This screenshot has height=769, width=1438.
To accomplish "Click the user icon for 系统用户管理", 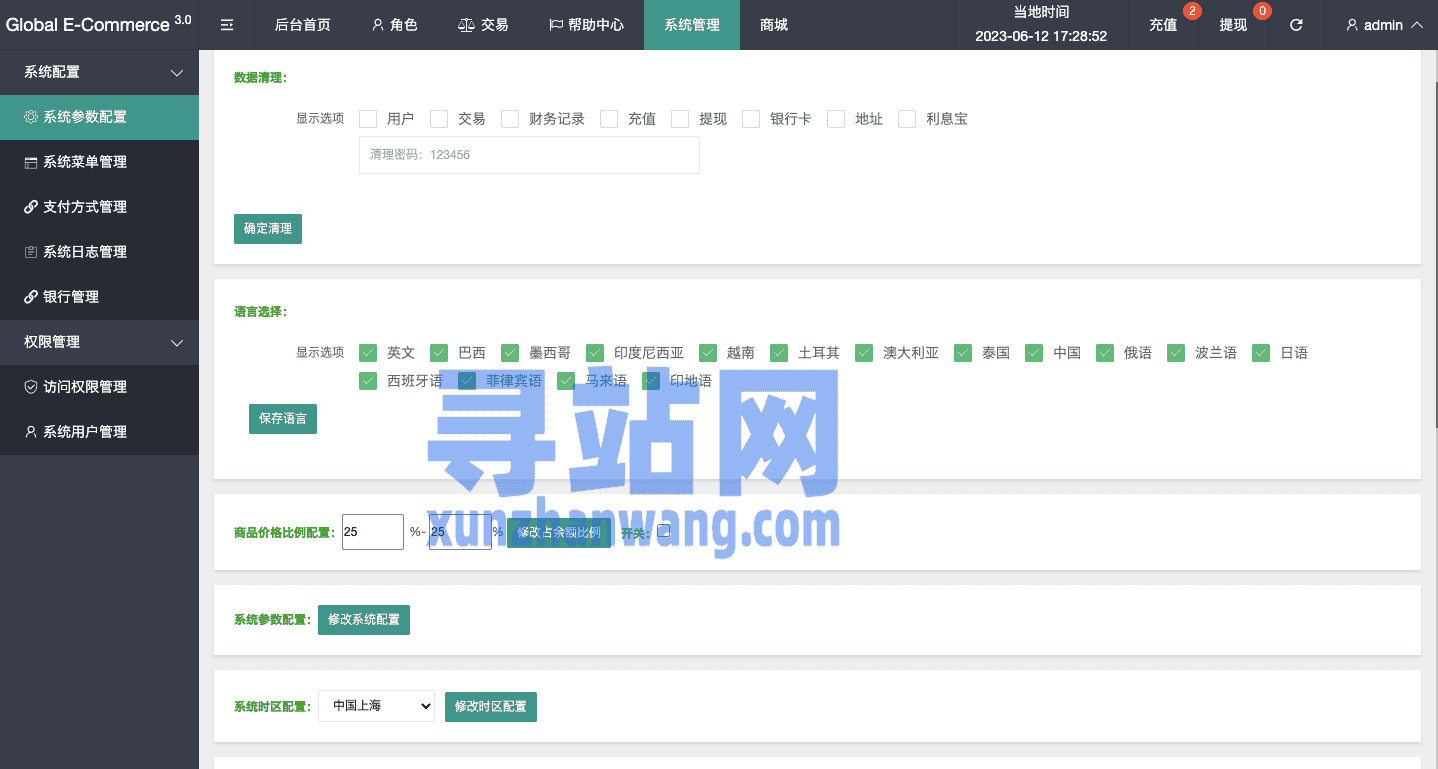I will click(x=31, y=432).
